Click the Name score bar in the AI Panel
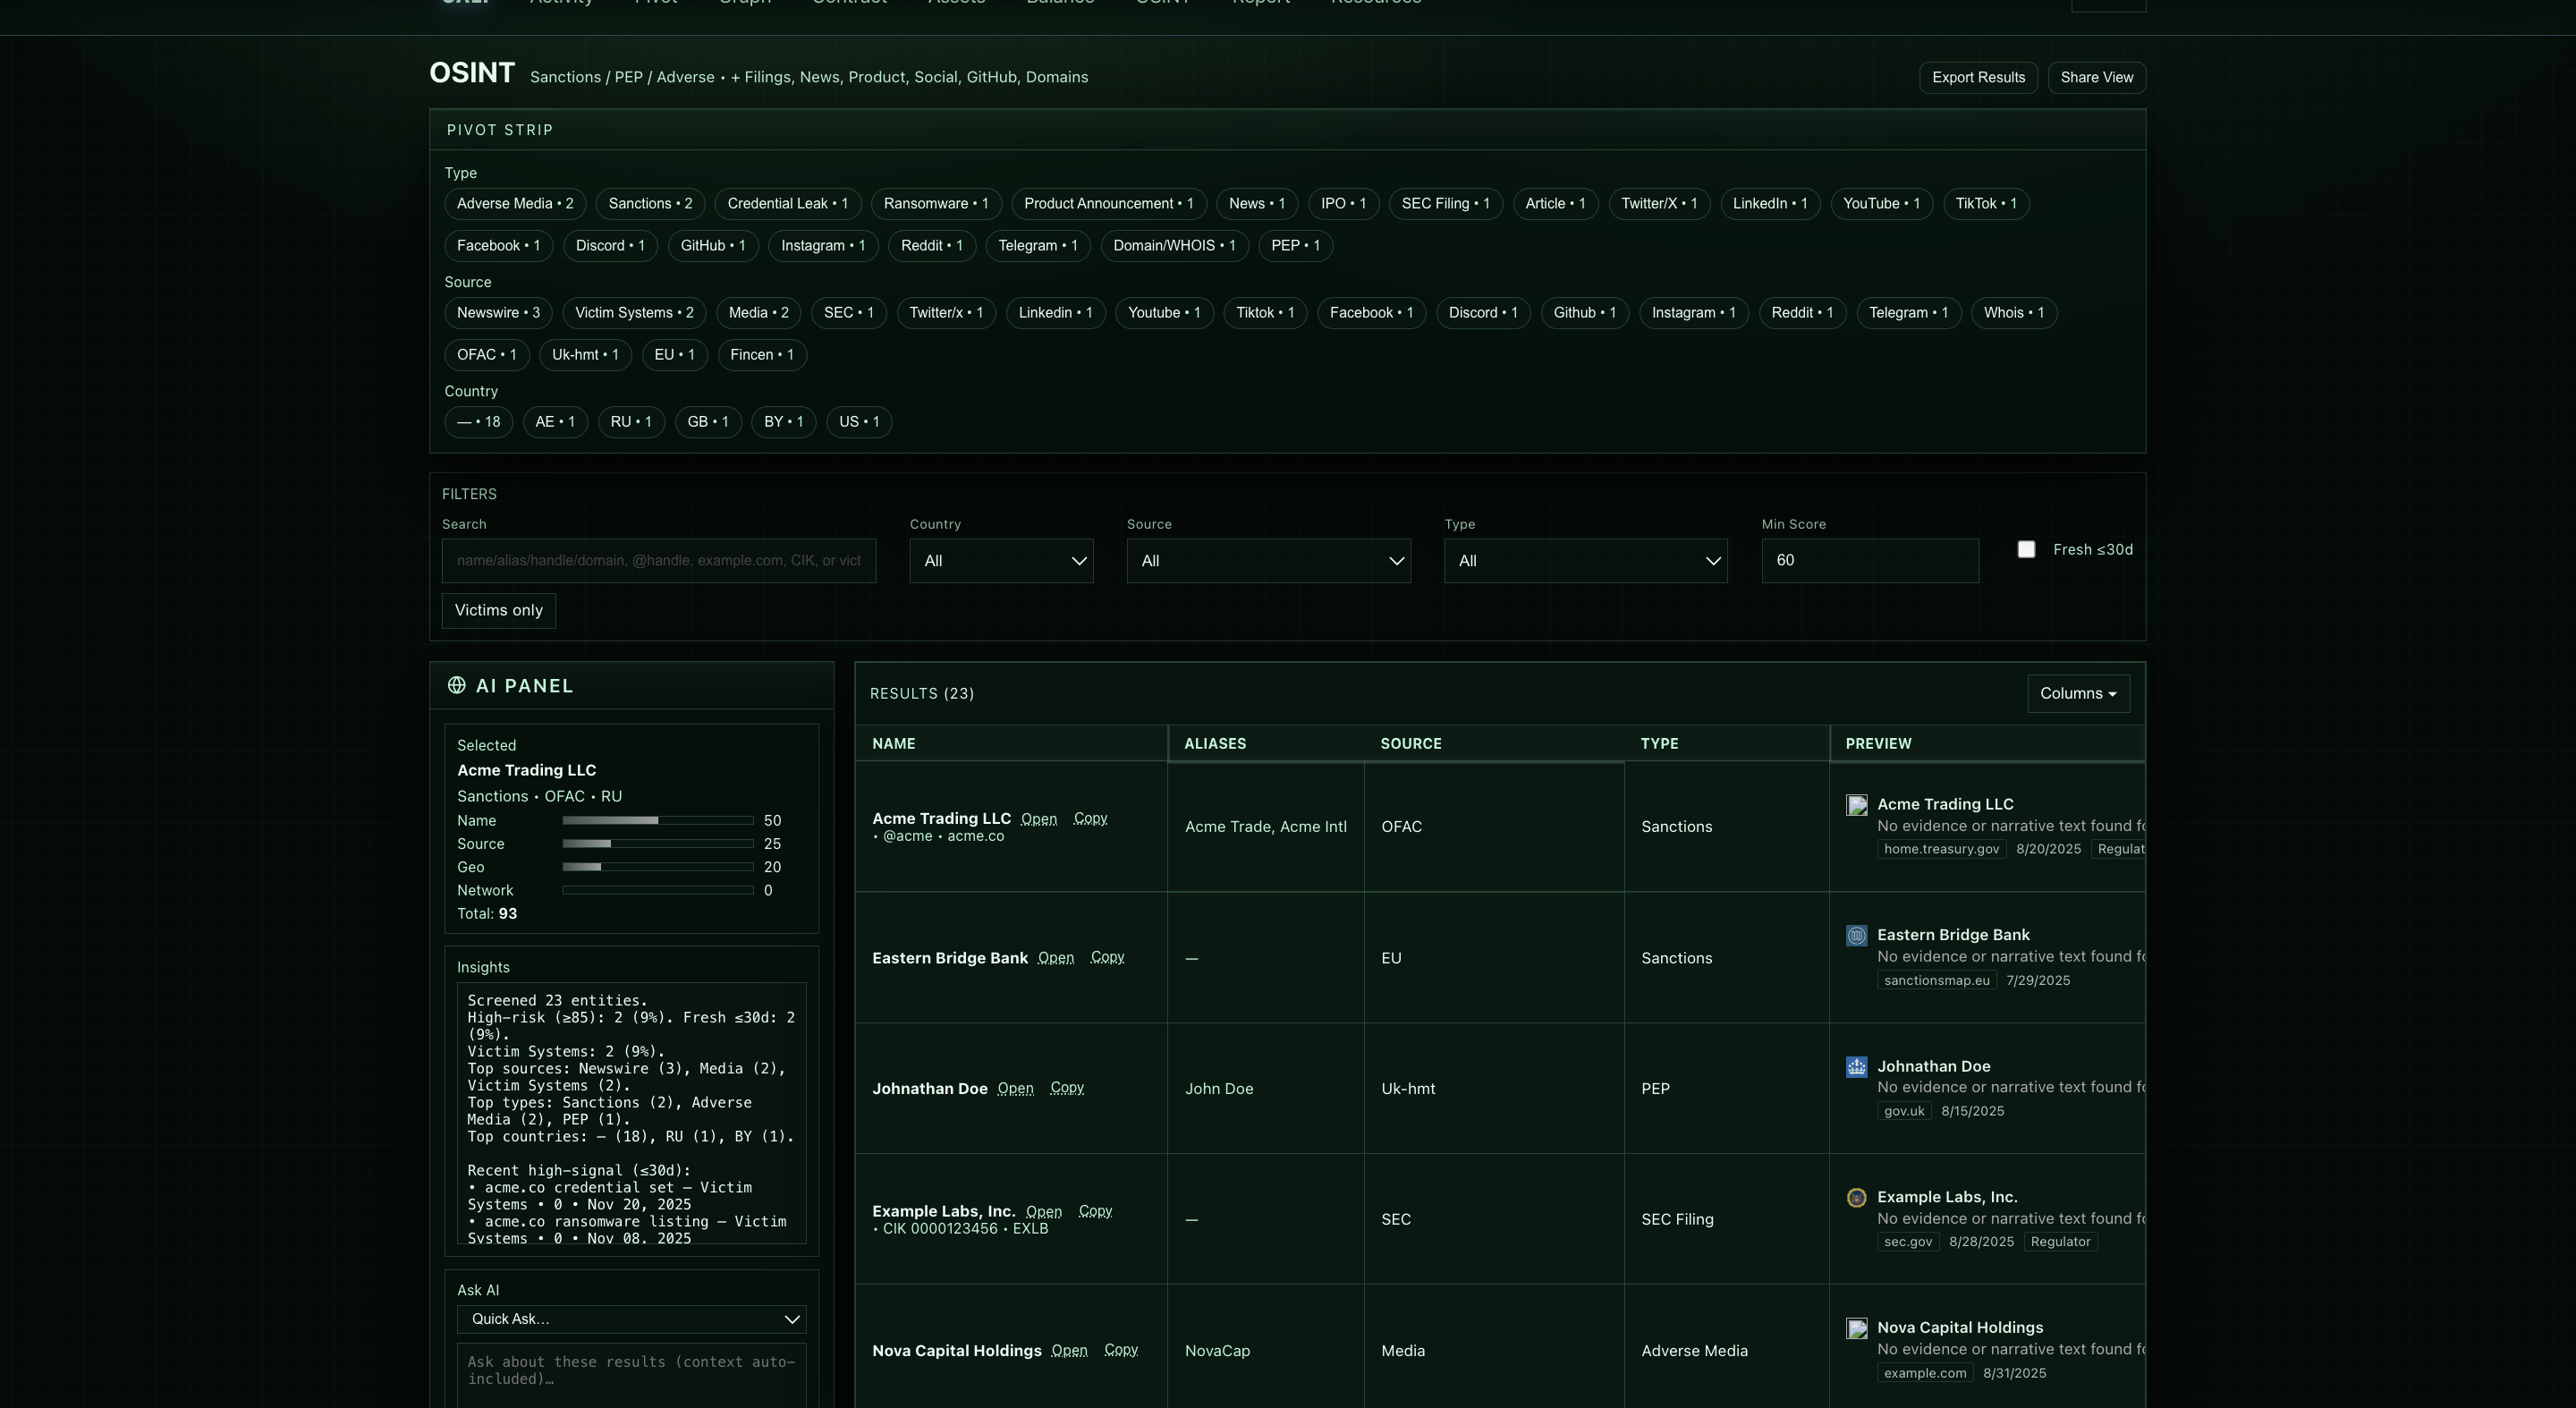Image resolution: width=2576 pixels, height=1408 pixels. [x=657, y=820]
